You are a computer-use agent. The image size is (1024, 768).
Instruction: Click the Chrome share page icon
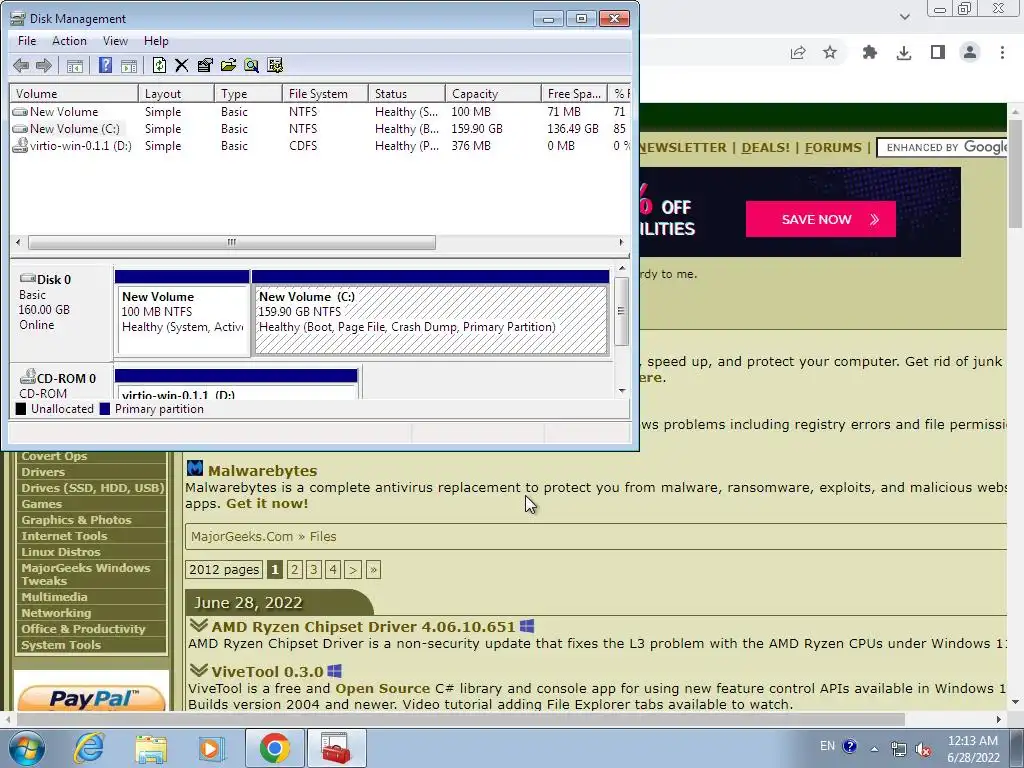point(798,52)
